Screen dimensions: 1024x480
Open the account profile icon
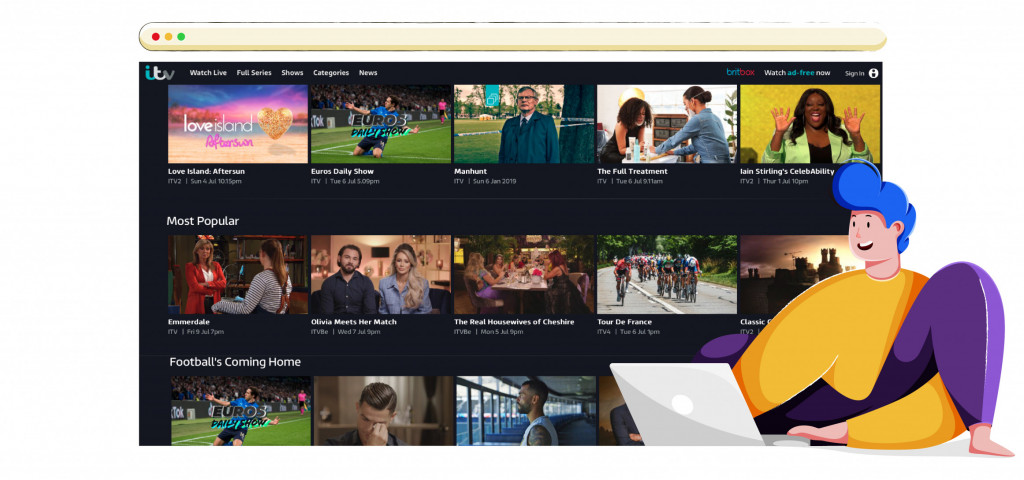(873, 73)
